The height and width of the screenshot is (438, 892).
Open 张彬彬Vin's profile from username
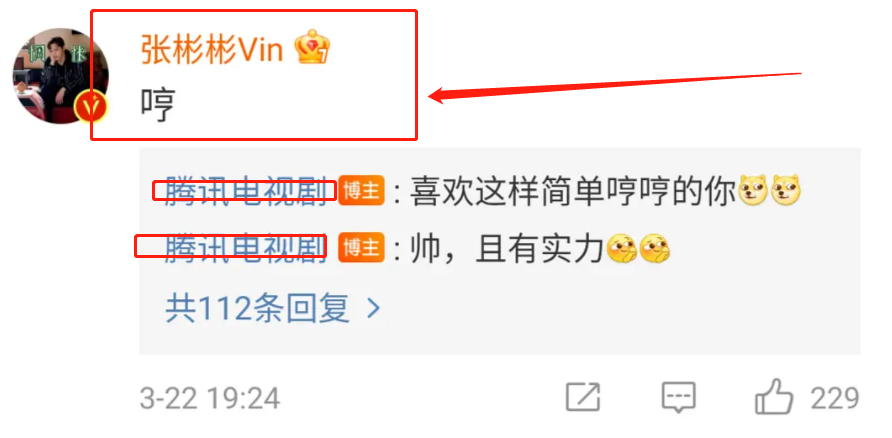212,51
